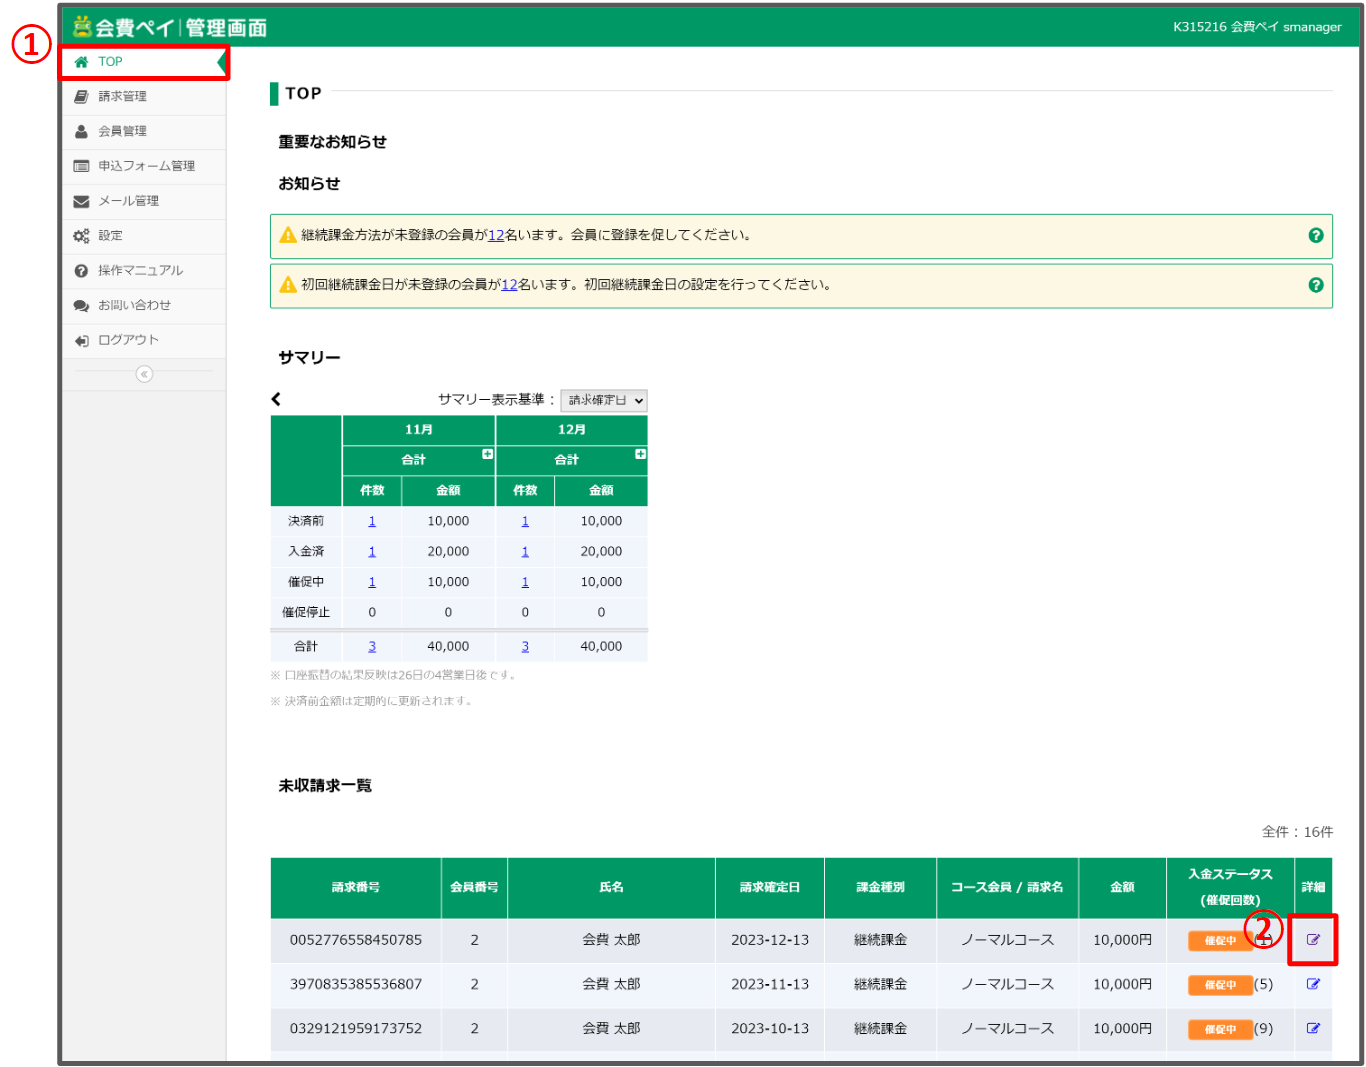The height and width of the screenshot is (1067, 1366).
Task: Open detail edit icon for request 0329121959173752
Action: pyautogui.click(x=1313, y=1028)
